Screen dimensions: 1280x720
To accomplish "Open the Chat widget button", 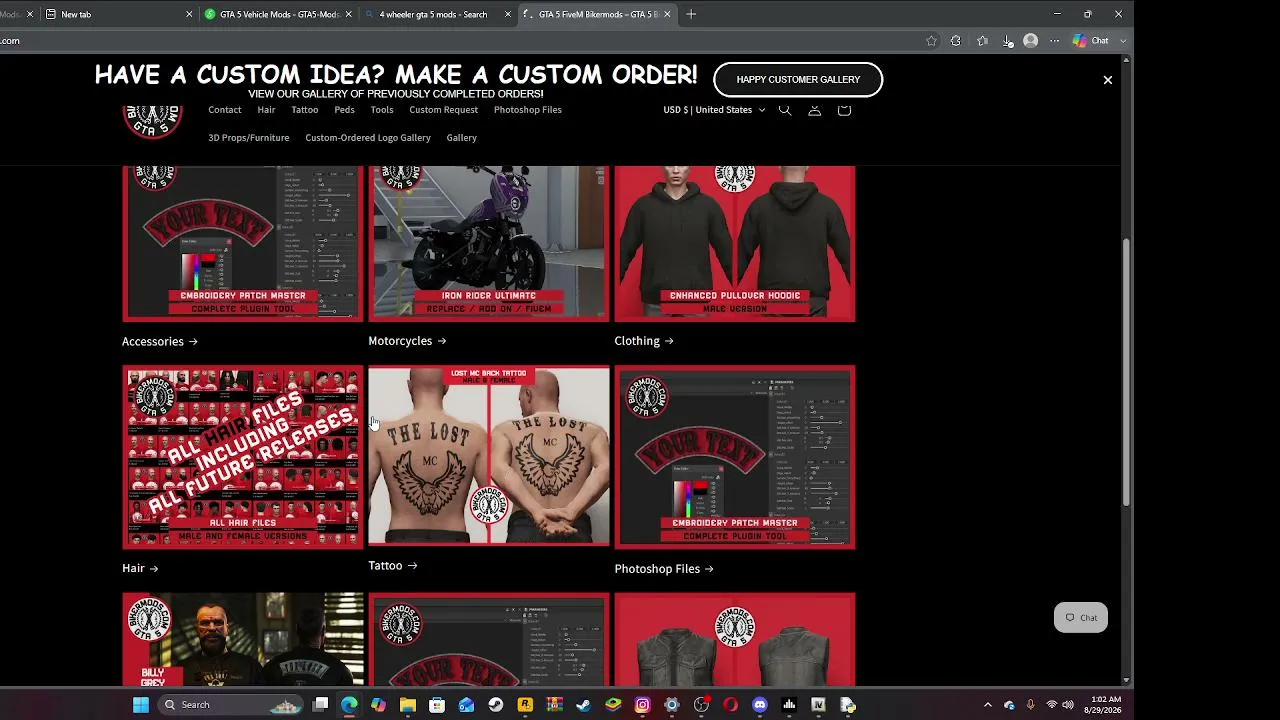I will coord(1081,618).
